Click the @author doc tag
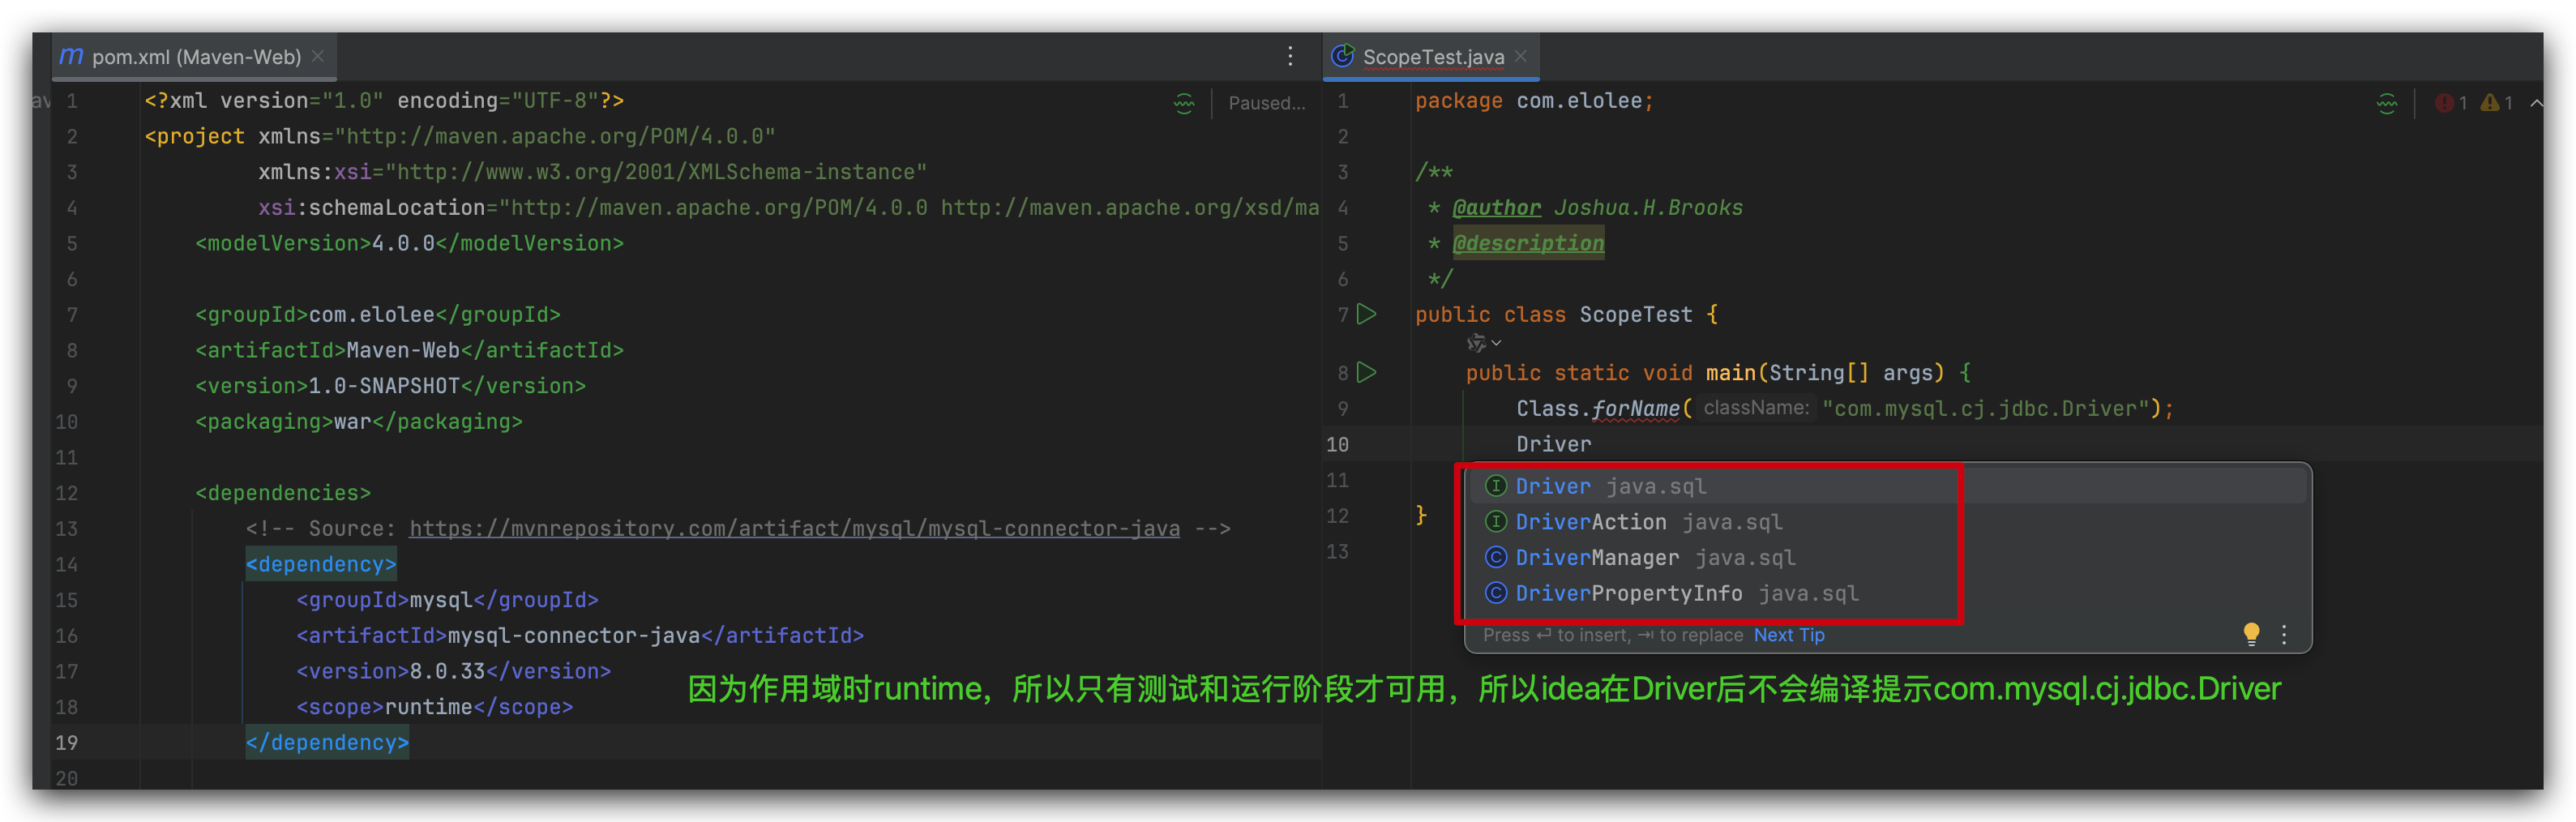Viewport: 2576px width, 822px height. (x=1496, y=207)
